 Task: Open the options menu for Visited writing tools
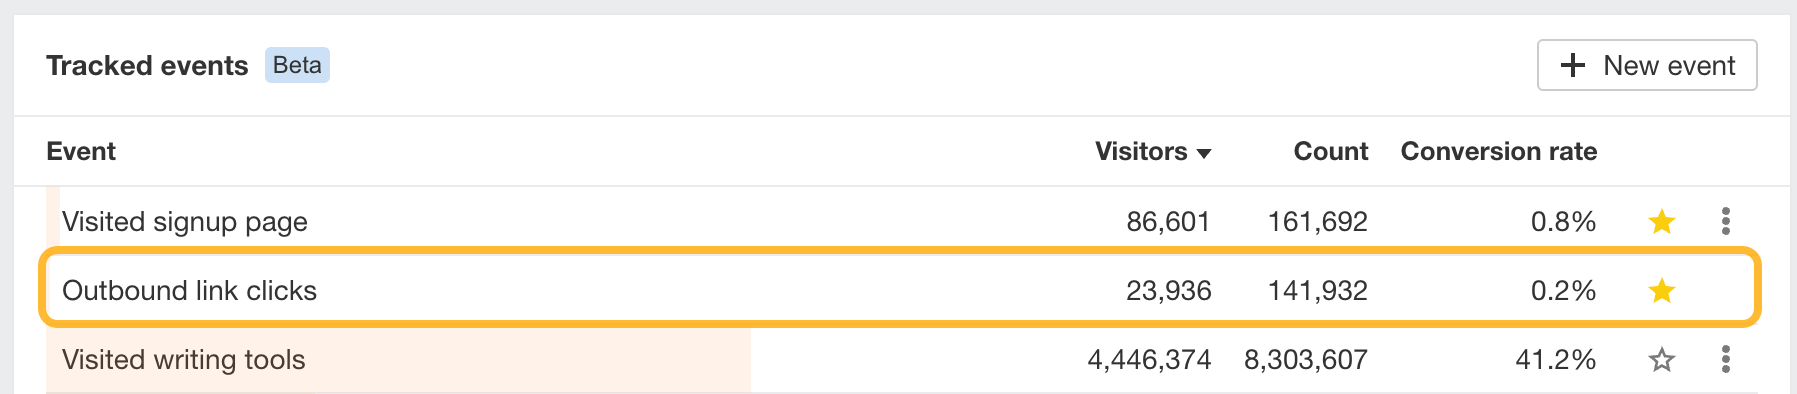pyautogui.click(x=1726, y=359)
